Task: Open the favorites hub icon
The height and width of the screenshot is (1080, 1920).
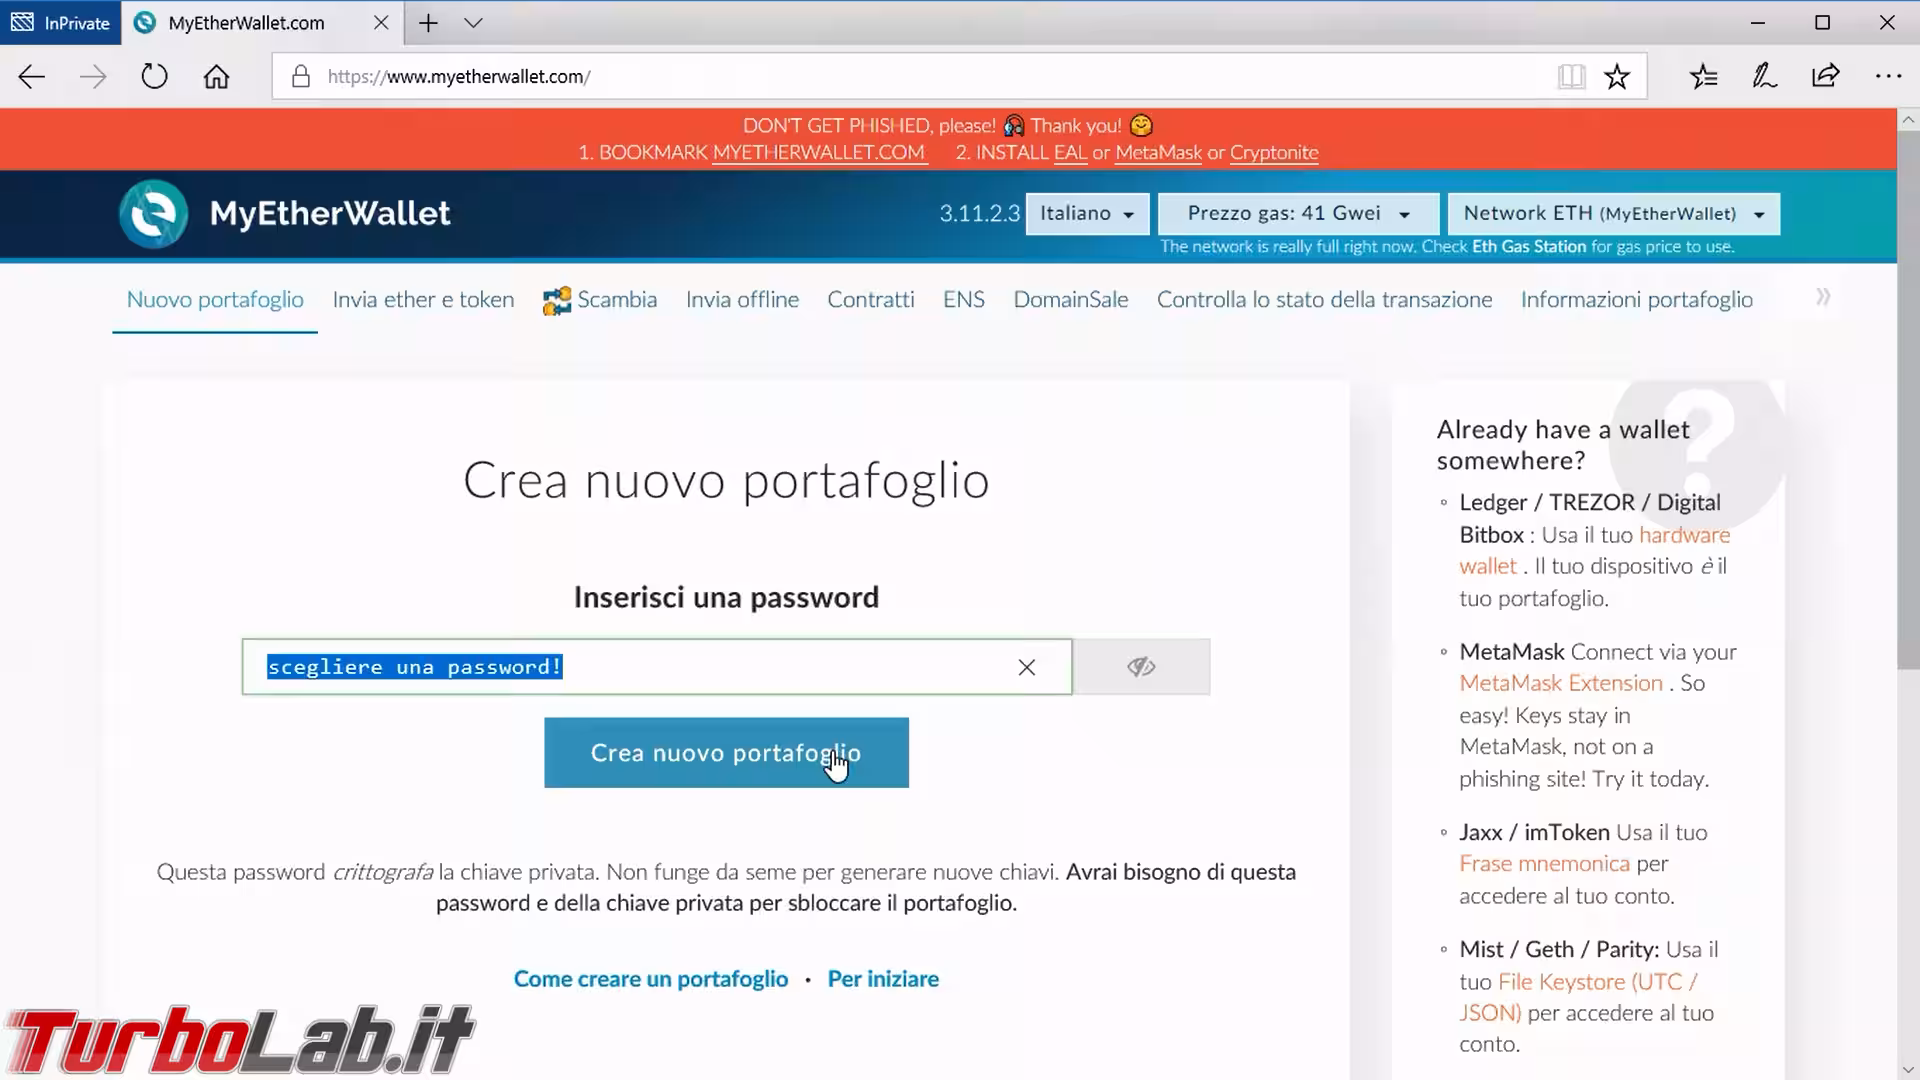Action: [x=1703, y=76]
